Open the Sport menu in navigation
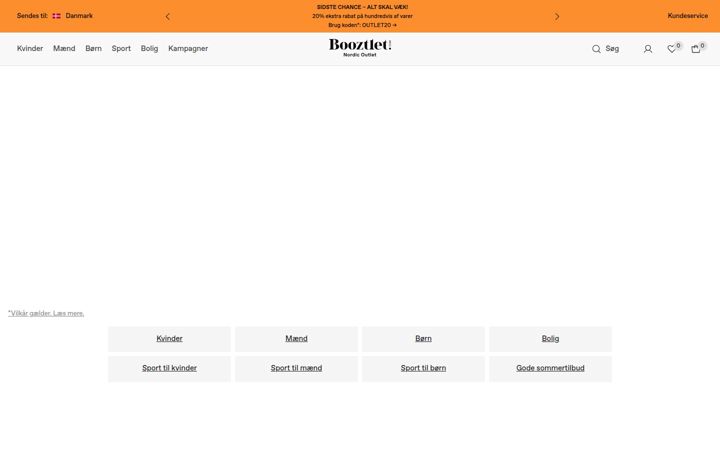Viewport: 720px width, 450px height. coord(121,48)
